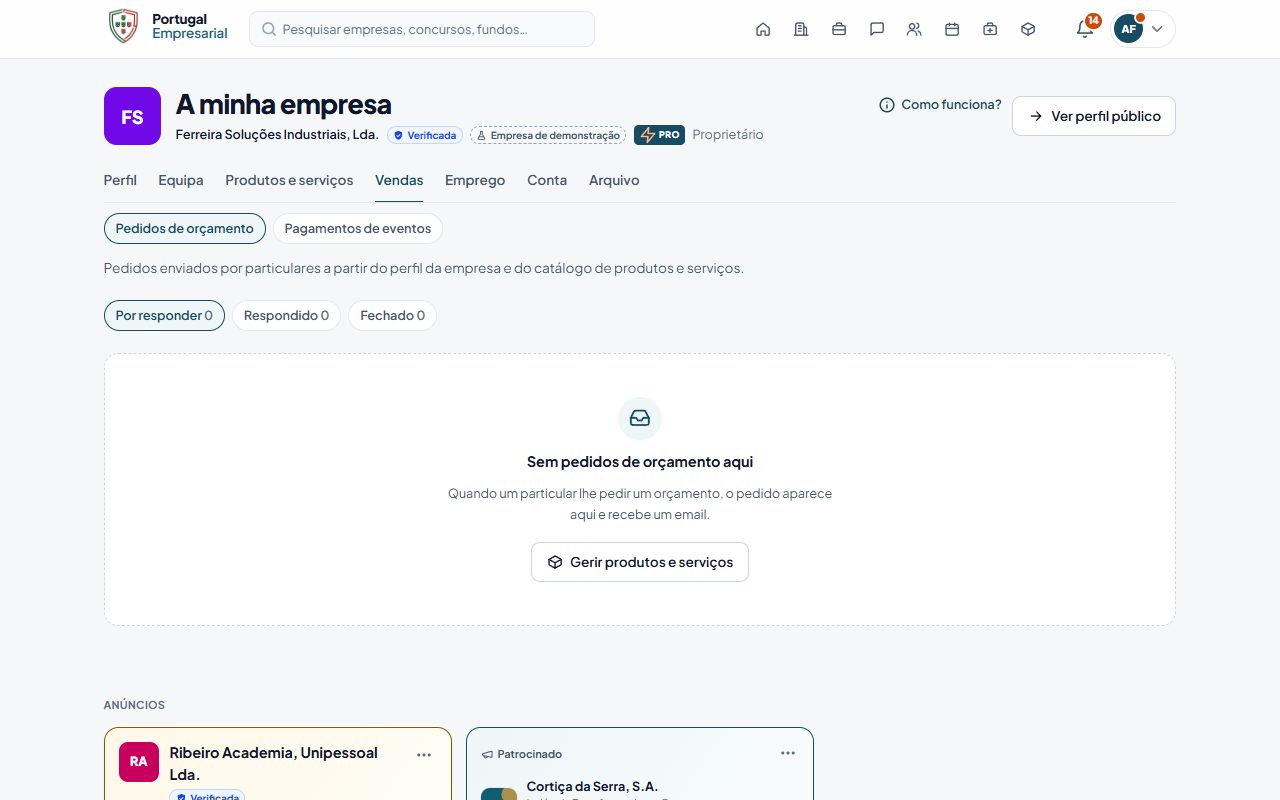The width and height of the screenshot is (1280, 800).
Task: Go to the Conta tab
Action: click(x=547, y=180)
